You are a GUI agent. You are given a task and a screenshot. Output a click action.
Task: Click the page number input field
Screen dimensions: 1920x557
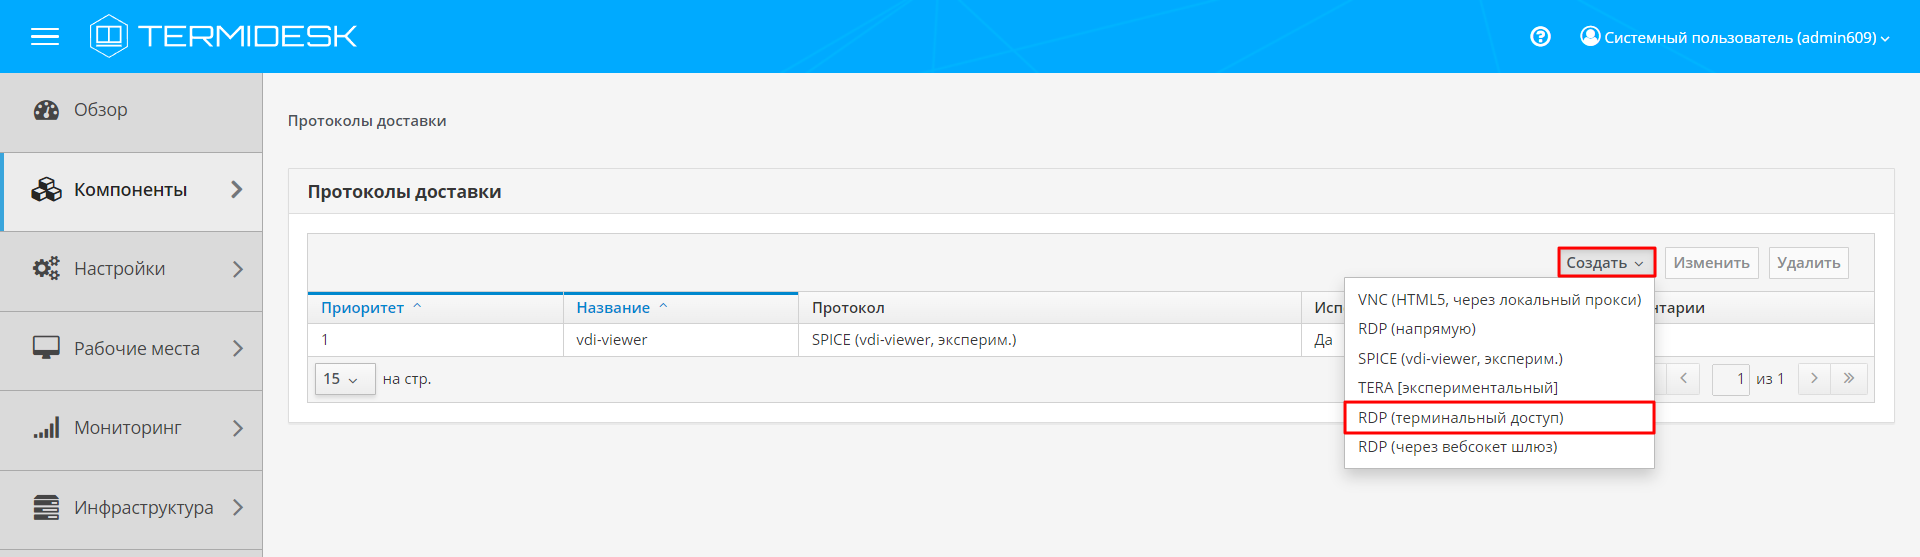pos(1730,379)
